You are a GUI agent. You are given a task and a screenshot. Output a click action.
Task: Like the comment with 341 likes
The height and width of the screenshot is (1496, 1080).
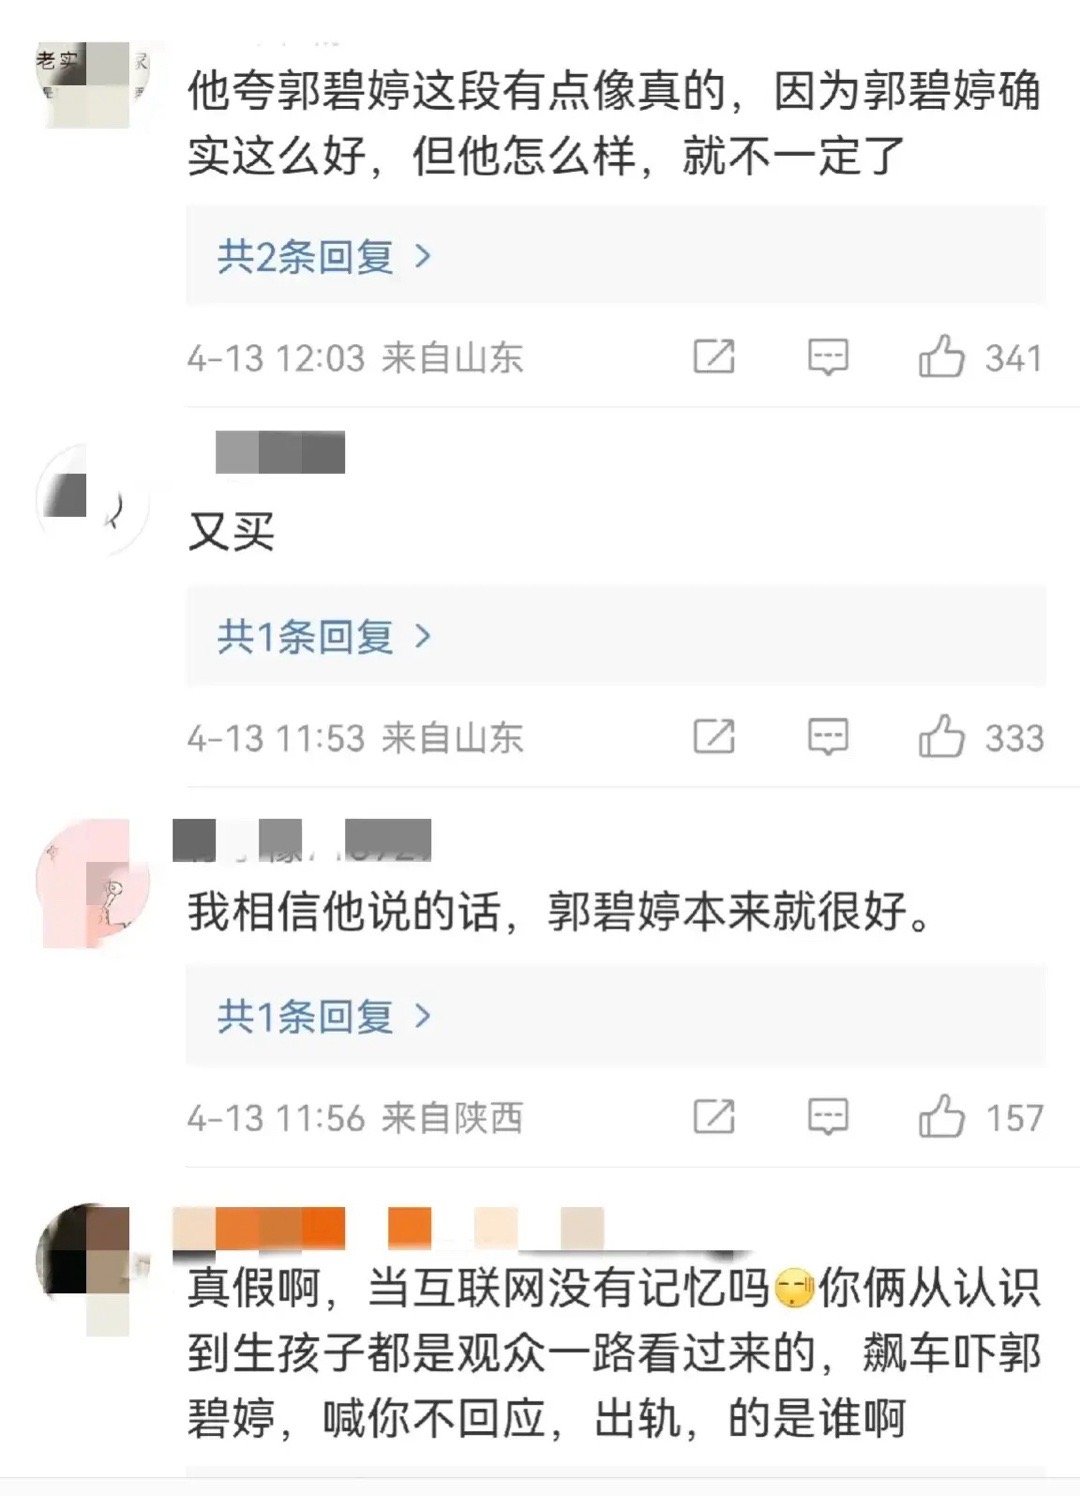pos(941,357)
